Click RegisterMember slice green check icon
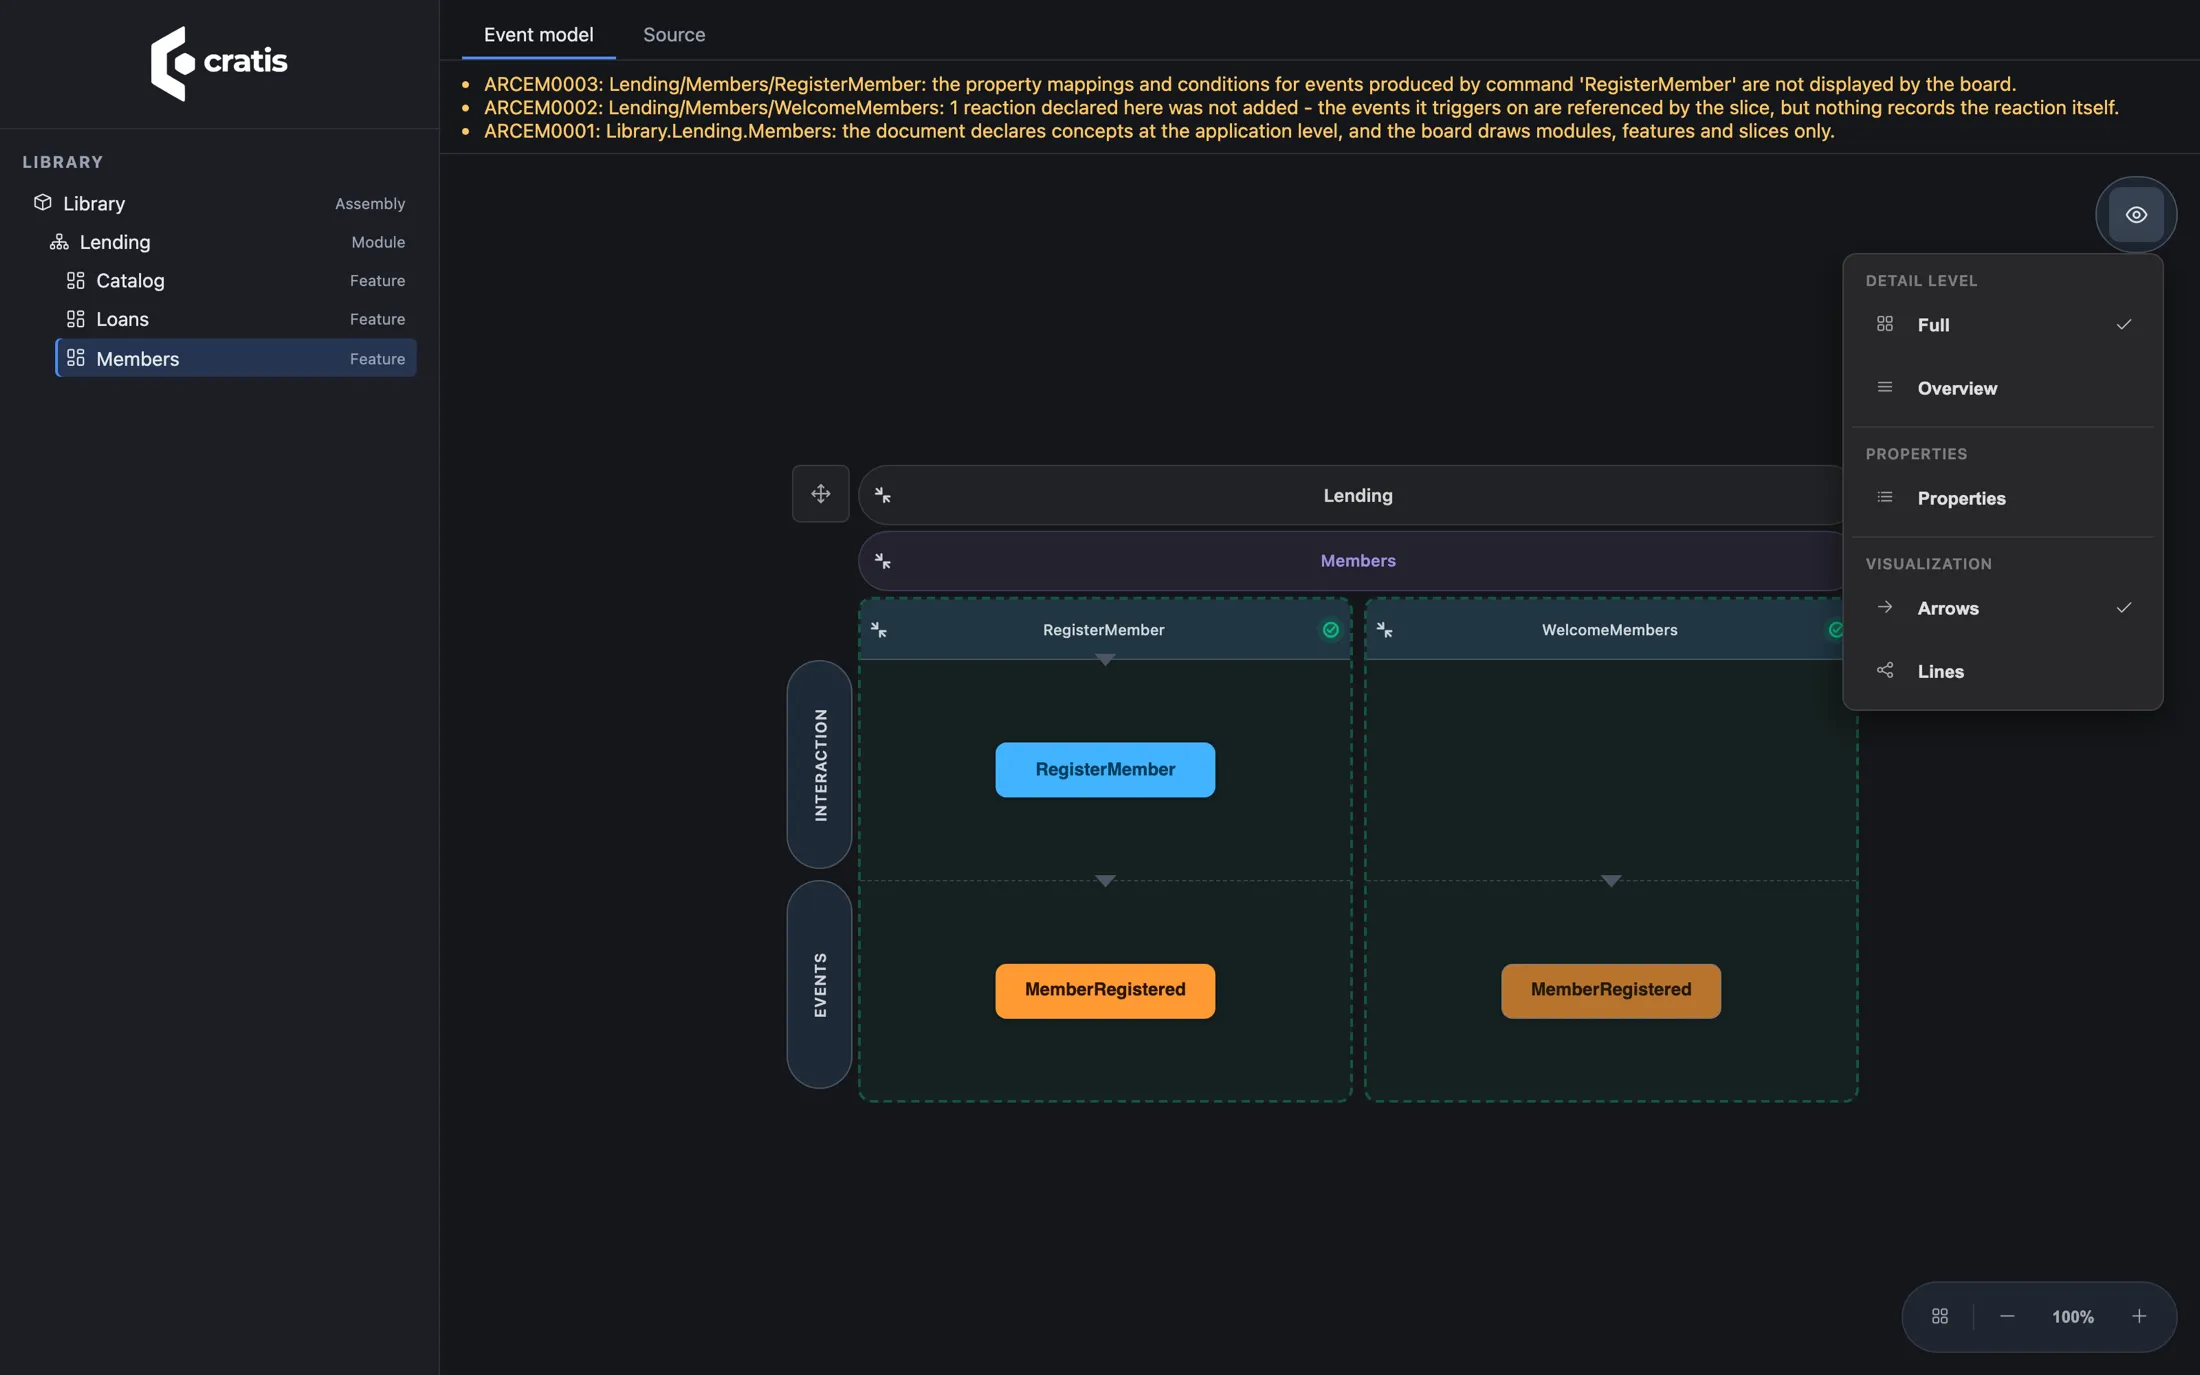Image resolution: width=2200 pixels, height=1375 pixels. (x=1331, y=630)
